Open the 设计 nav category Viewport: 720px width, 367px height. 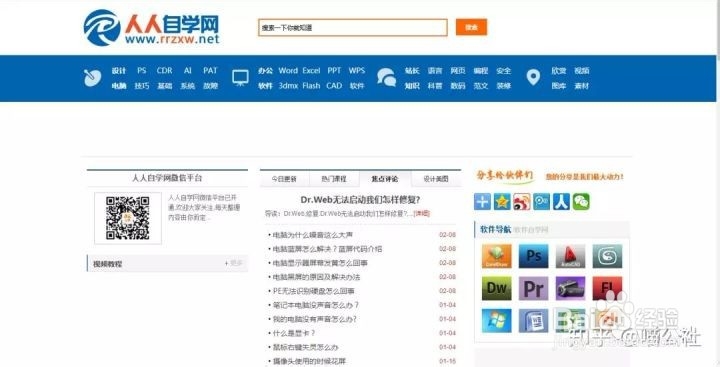pos(119,71)
